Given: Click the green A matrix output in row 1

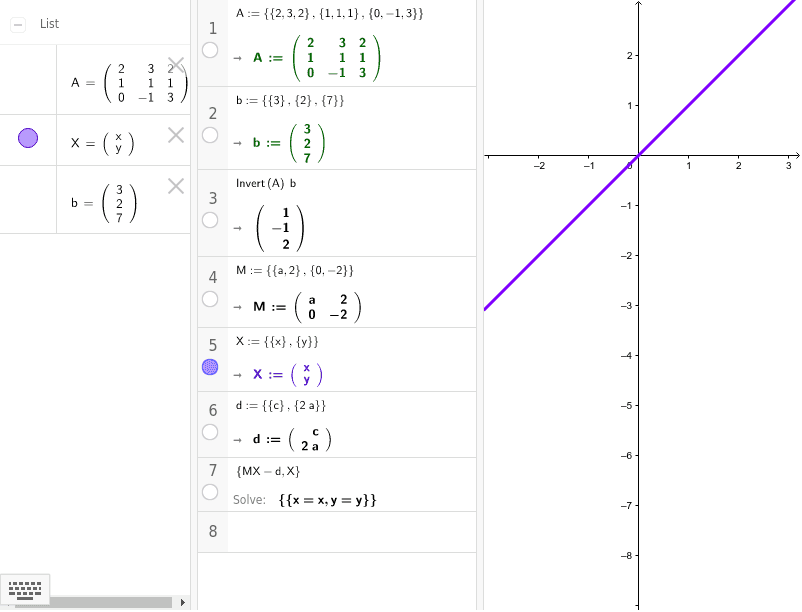Looking at the screenshot, I should click(x=317, y=58).
